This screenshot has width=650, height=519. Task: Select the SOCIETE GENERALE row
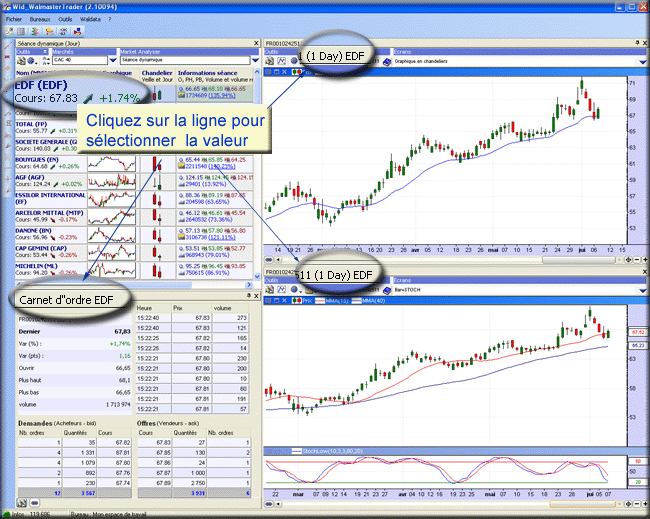[46, 145]
